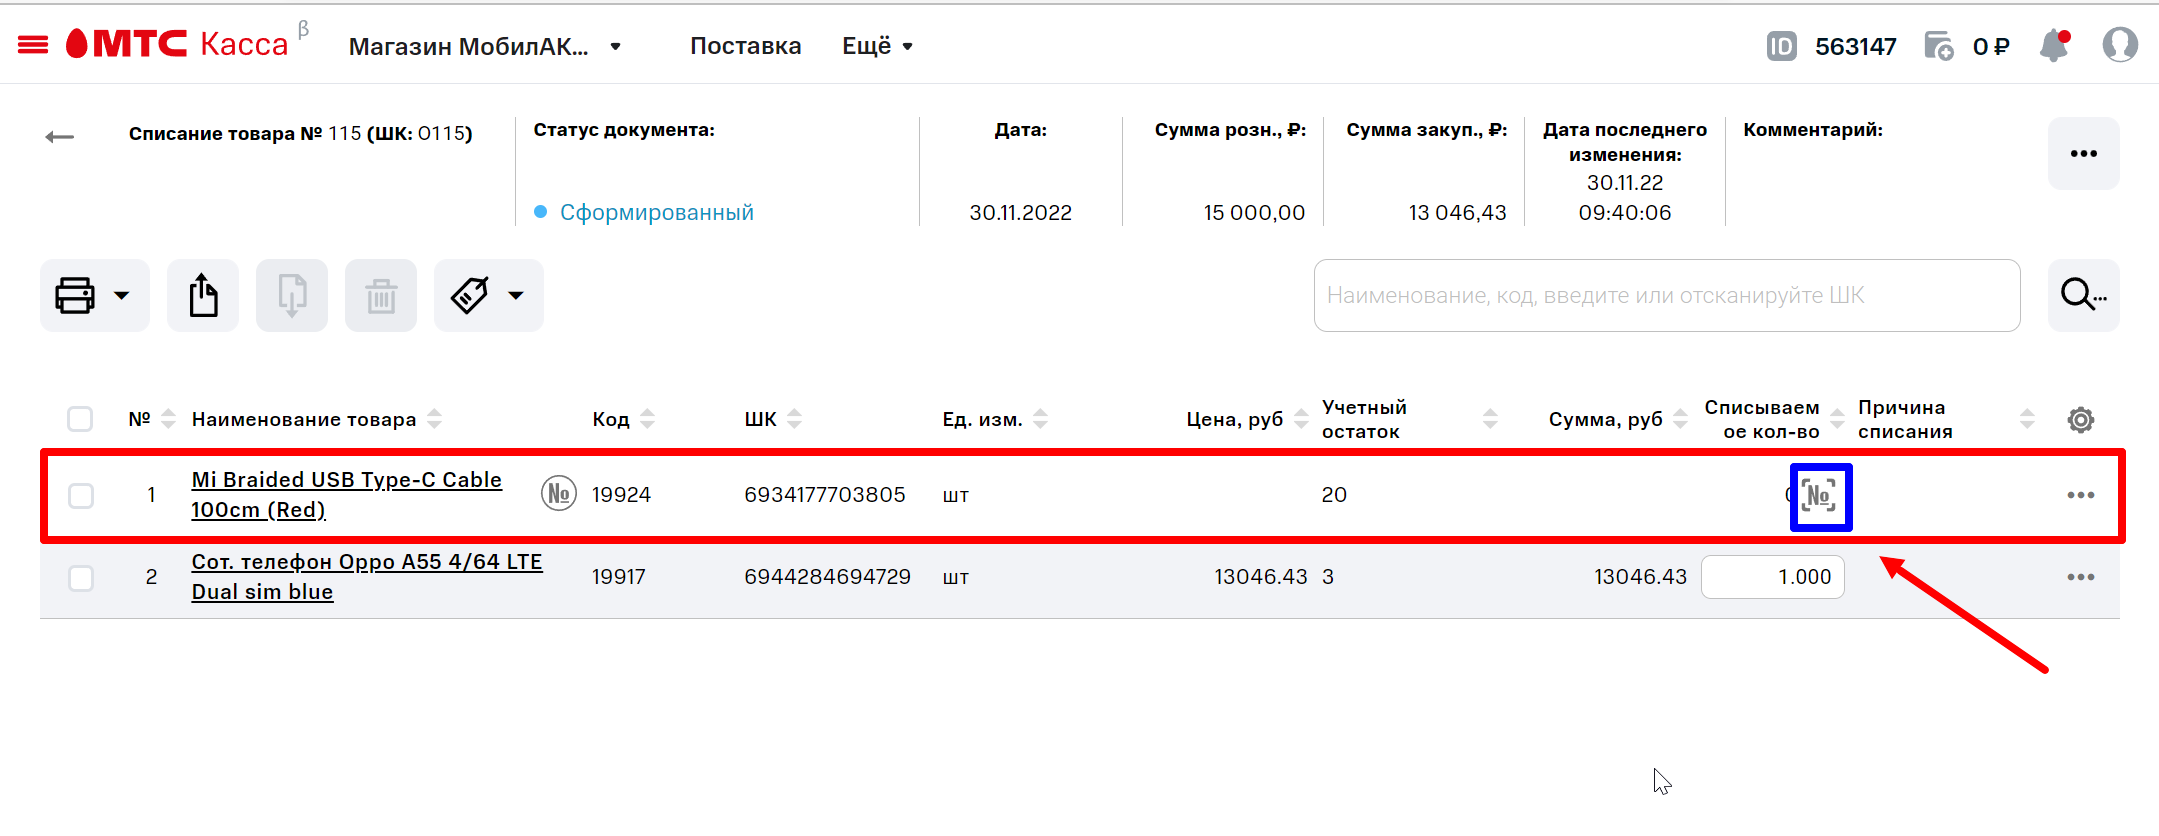
Task: Open Сот. телефон Oppo A55 link
Action: click(x=367, y=576)
